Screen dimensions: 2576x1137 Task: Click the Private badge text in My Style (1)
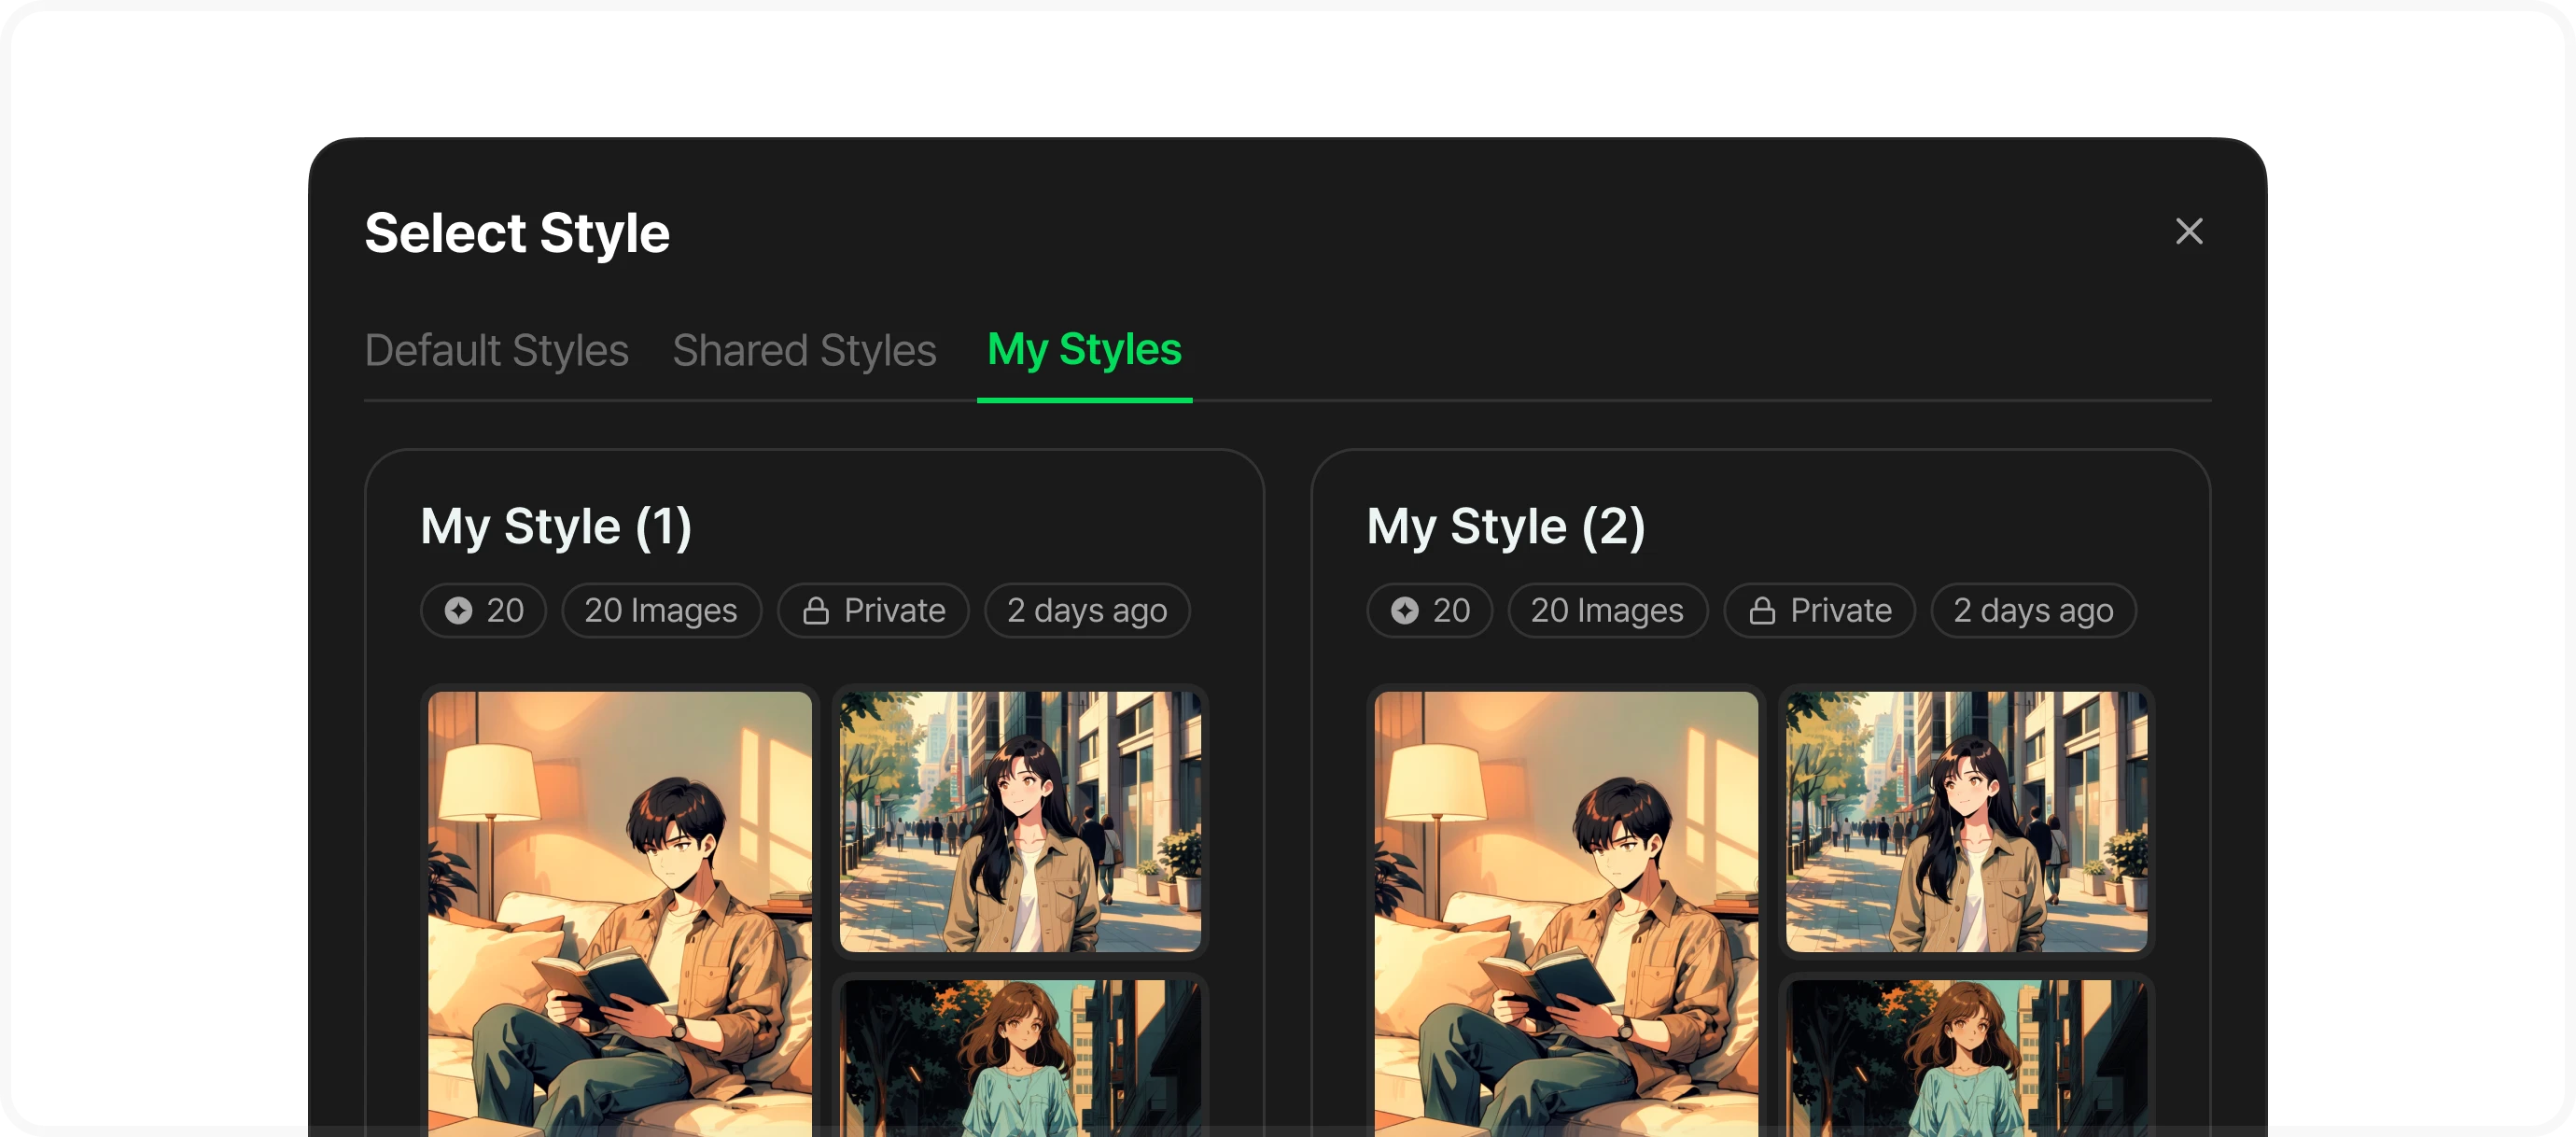(x=894, y=610)
